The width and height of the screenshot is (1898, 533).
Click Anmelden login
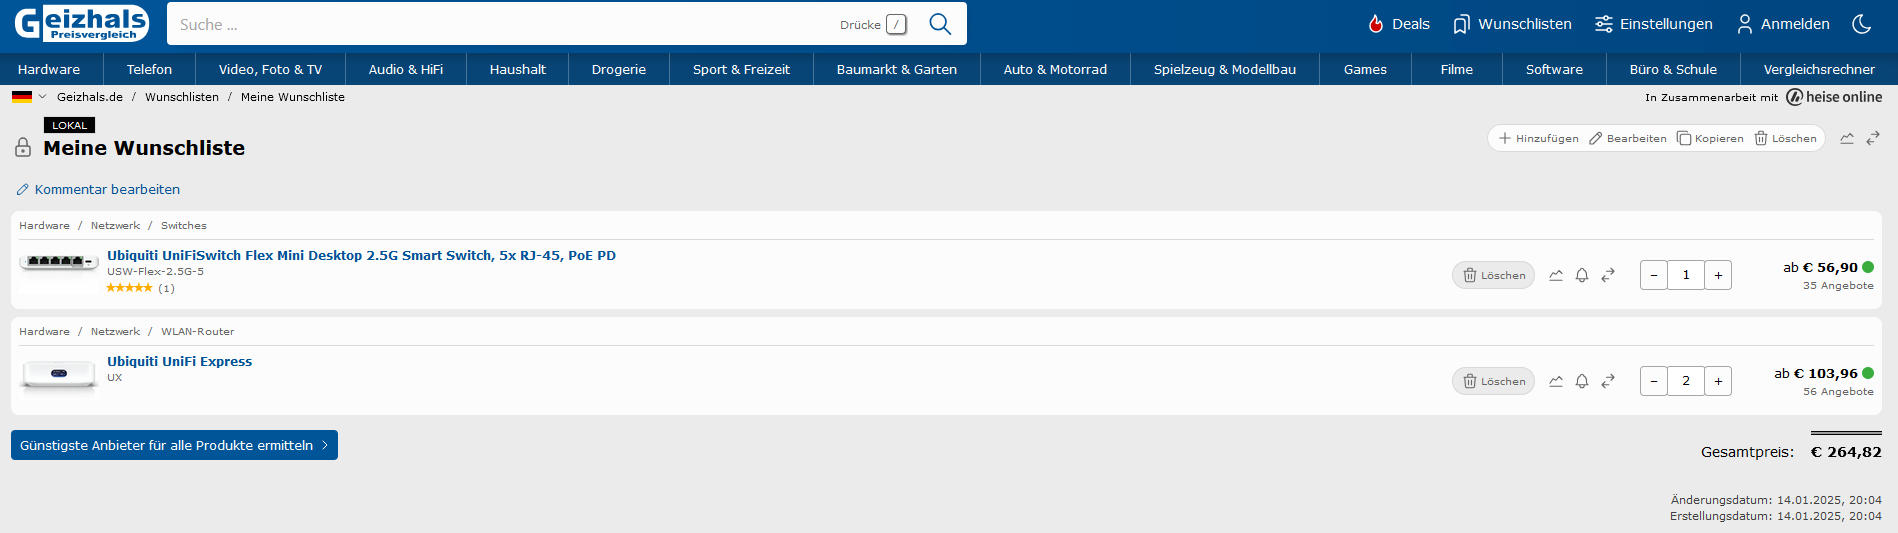tap(1784, 24)
